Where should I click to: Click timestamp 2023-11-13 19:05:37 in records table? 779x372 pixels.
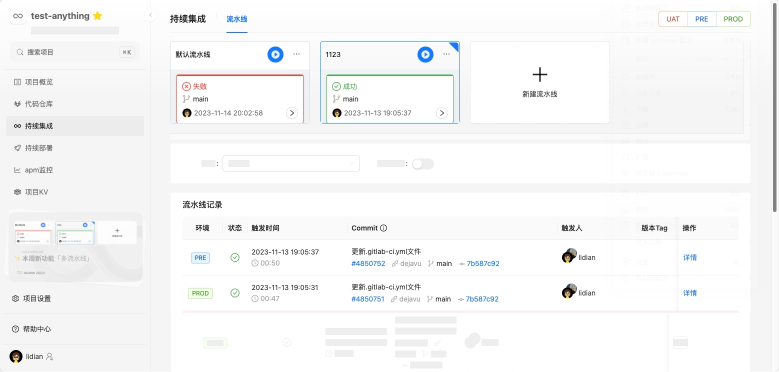(x=285, y=252)
